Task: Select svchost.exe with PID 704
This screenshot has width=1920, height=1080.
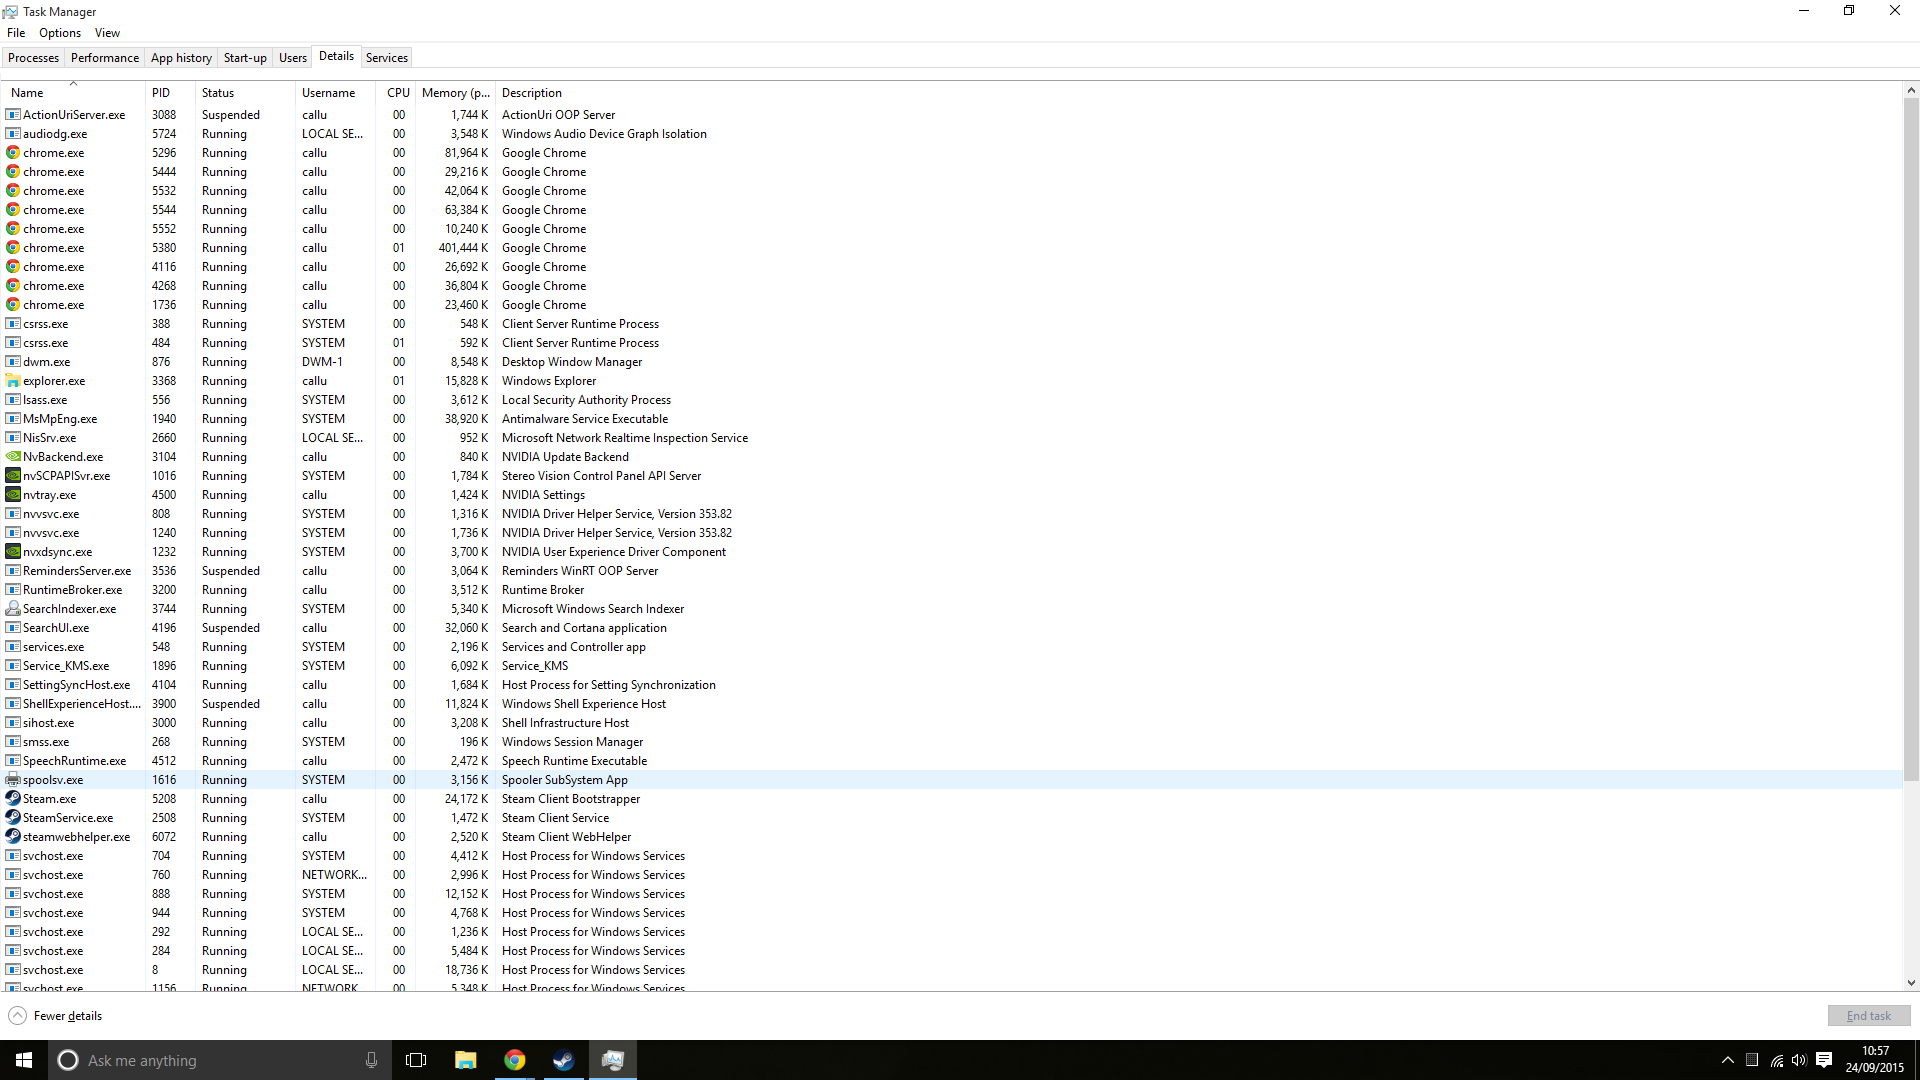Action: coord(952,856)
